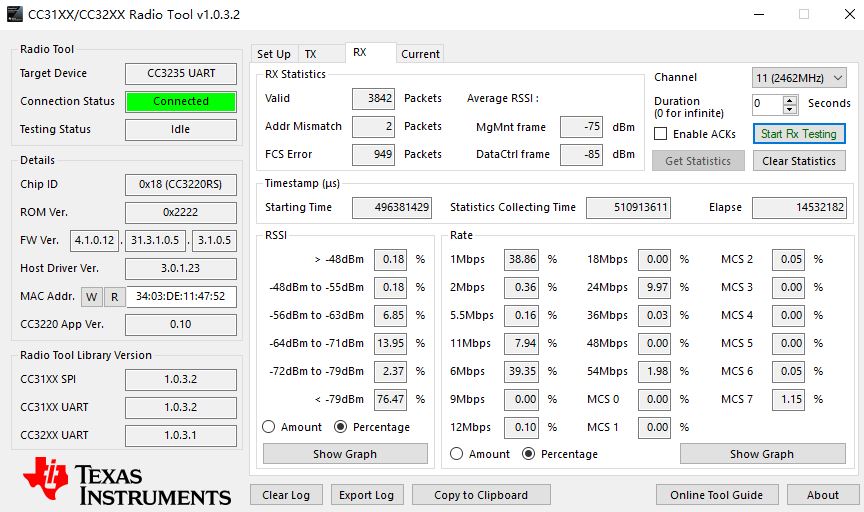Minimize the Radio Tool window
This screenshot has width=864, height=512.
(759, 14)
